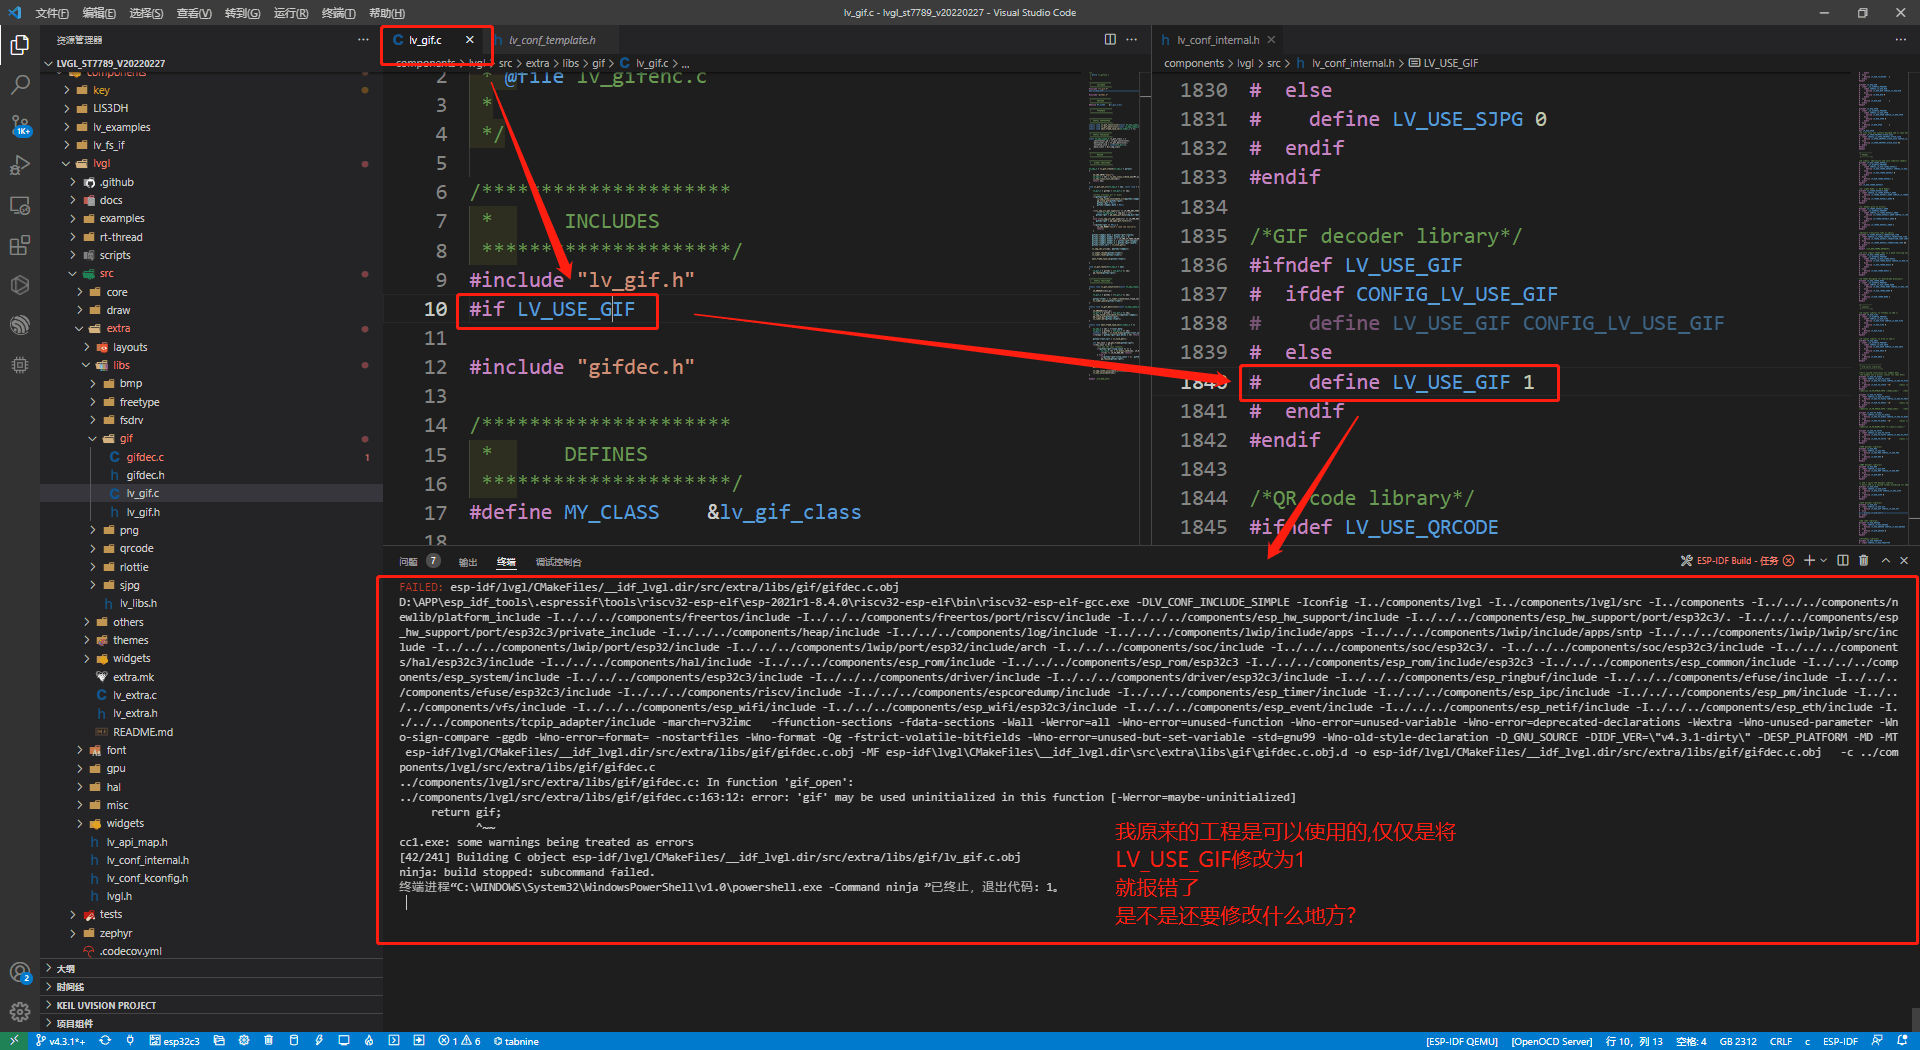Open the Extensions view icon
The height and width of the screenshot is (1050, 1920).
coord(20,245)
